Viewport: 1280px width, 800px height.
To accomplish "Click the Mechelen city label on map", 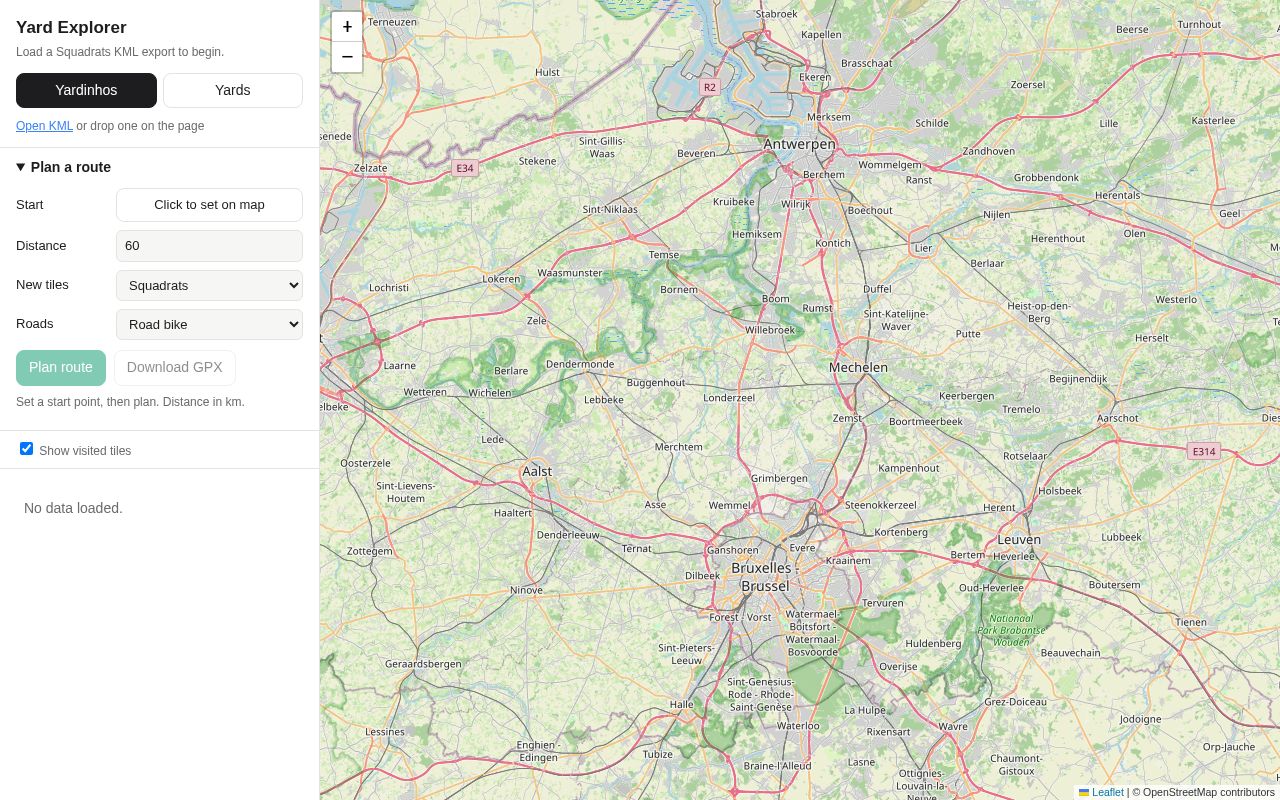I will (858, 367).
